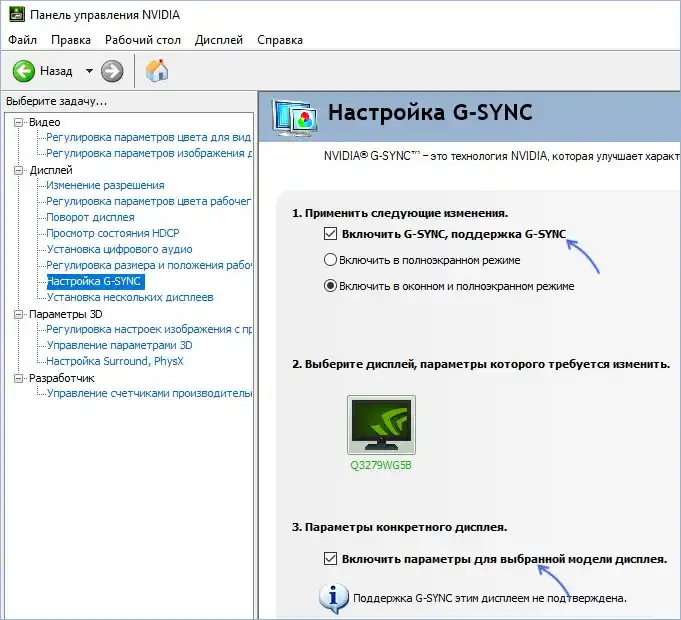The image size is (681, 620).
Task: Click the NVIDIA Control Panel title icon
Action: pyautogui.click(x=17, y=14)
